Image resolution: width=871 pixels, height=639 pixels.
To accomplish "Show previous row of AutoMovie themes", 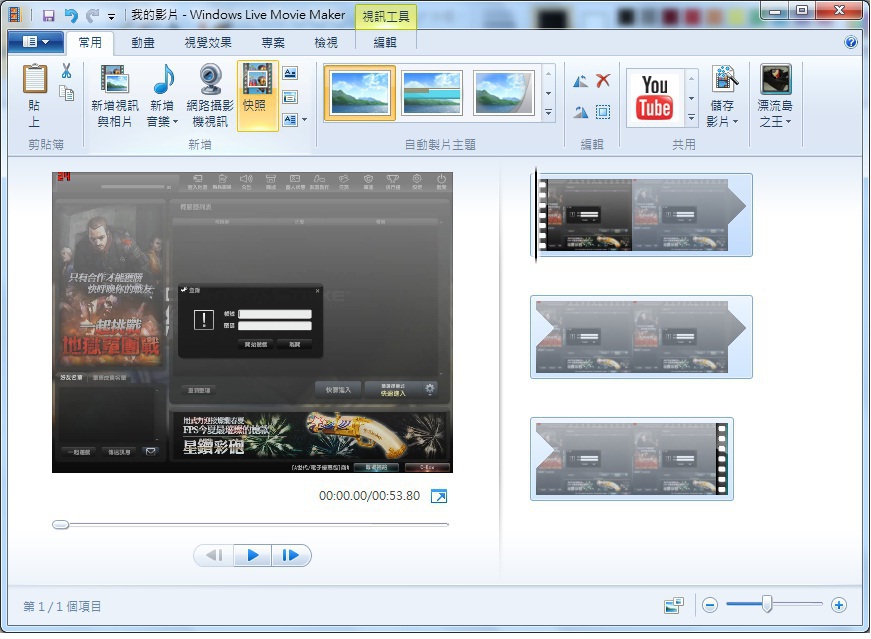I will pyautogui.click(x=548, y=74).
